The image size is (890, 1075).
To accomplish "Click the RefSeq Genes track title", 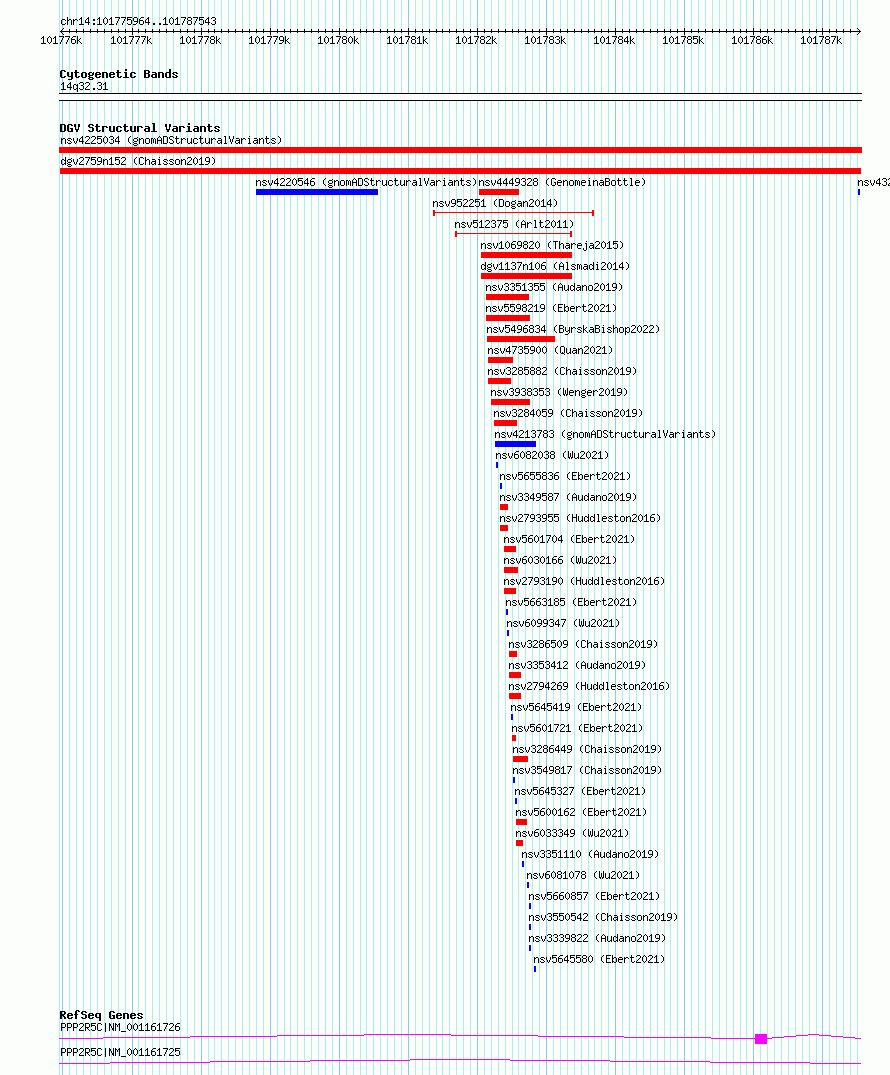I will 101,1015.
